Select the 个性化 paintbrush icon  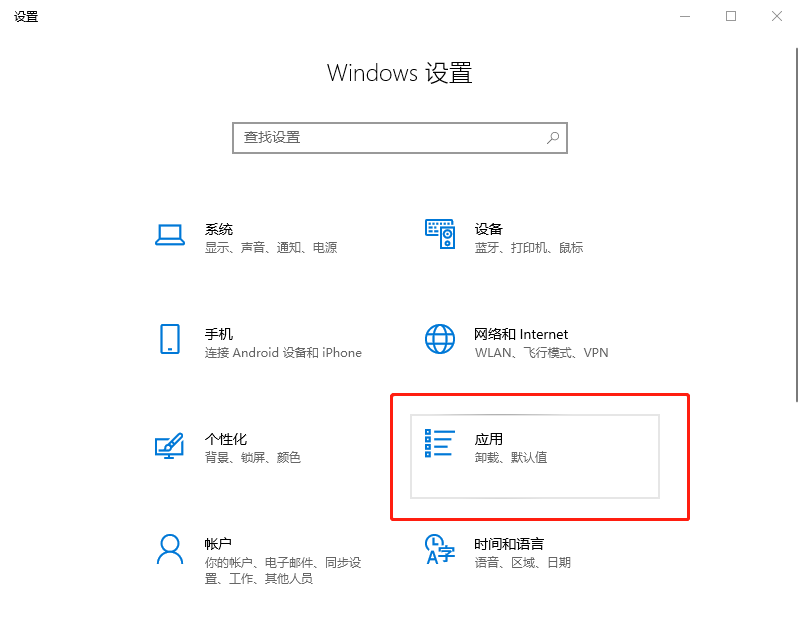coord(169,445)
